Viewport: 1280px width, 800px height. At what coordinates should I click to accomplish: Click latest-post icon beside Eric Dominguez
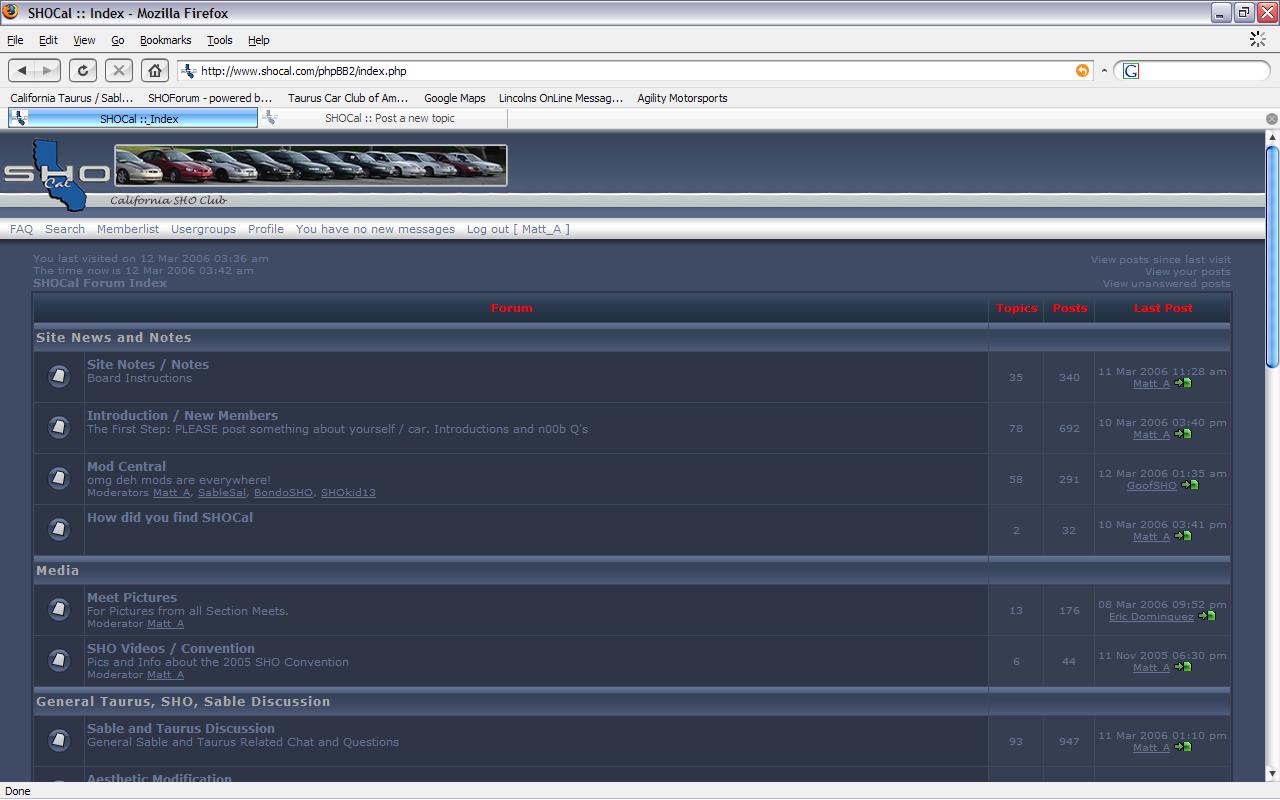point(1207,616)
